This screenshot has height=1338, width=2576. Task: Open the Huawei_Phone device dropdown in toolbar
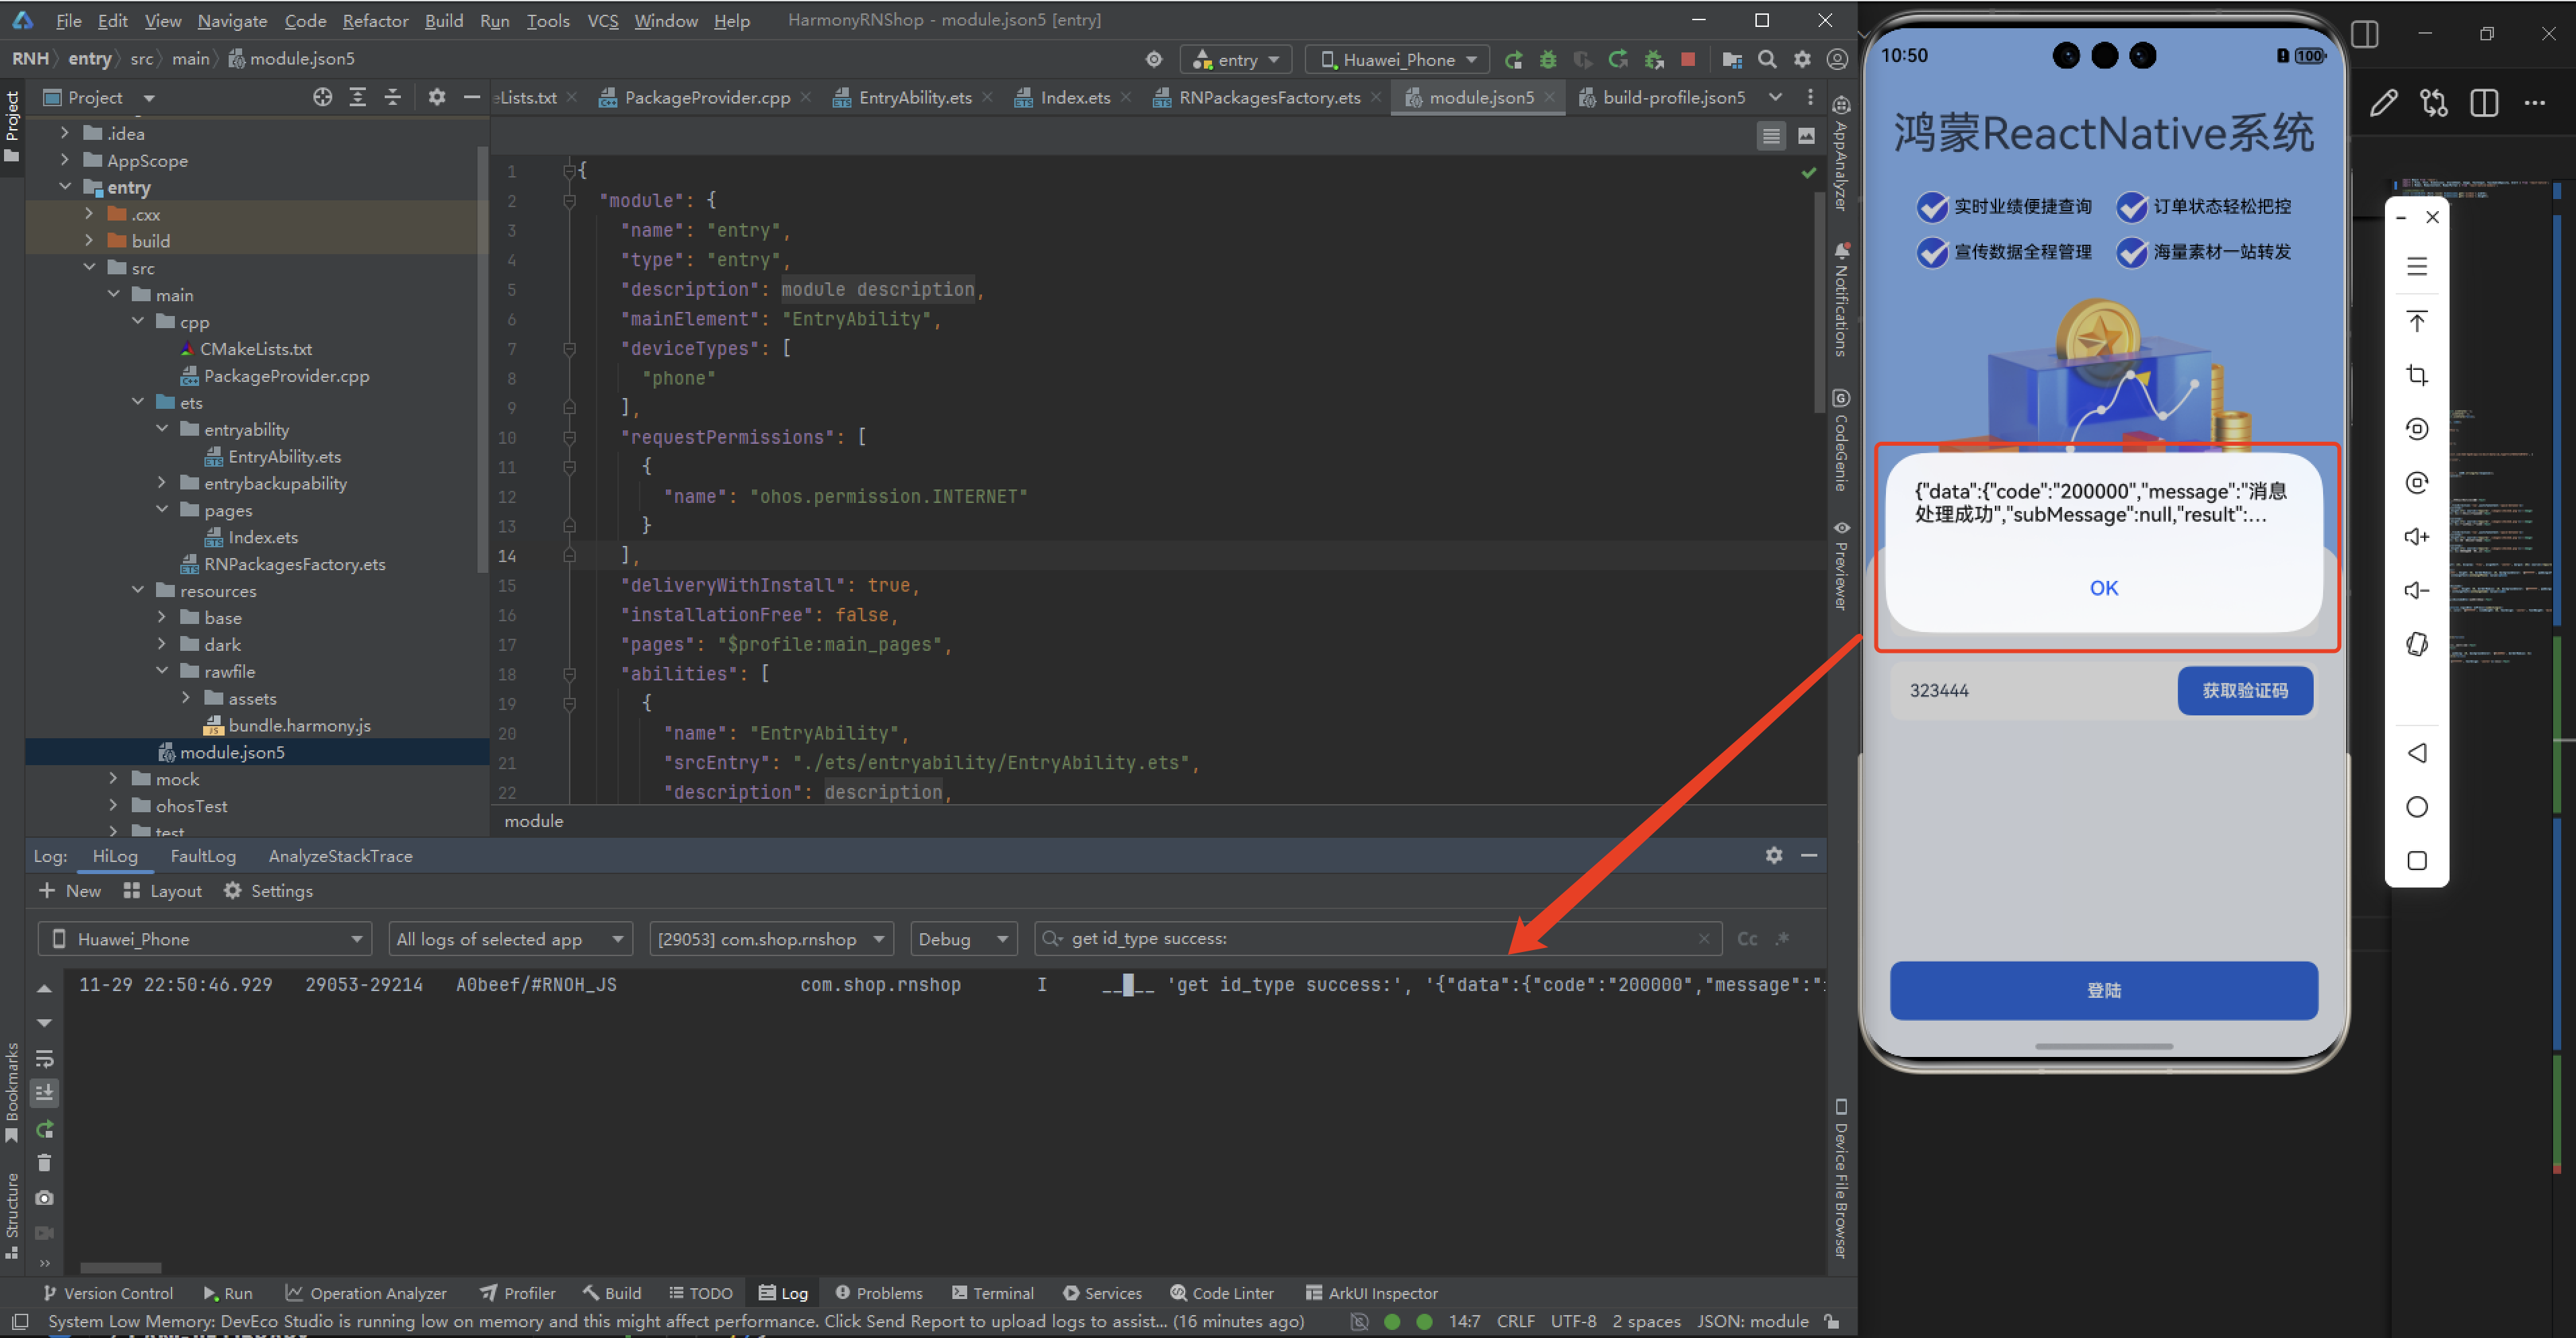coord(1398,60)
